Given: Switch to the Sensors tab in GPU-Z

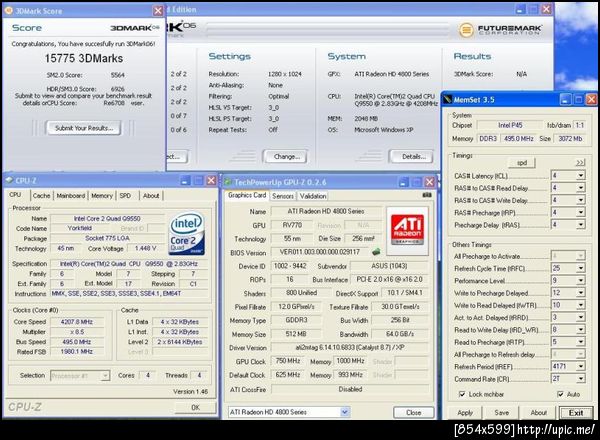Looking at the screenshot, I should pos(283,196).
